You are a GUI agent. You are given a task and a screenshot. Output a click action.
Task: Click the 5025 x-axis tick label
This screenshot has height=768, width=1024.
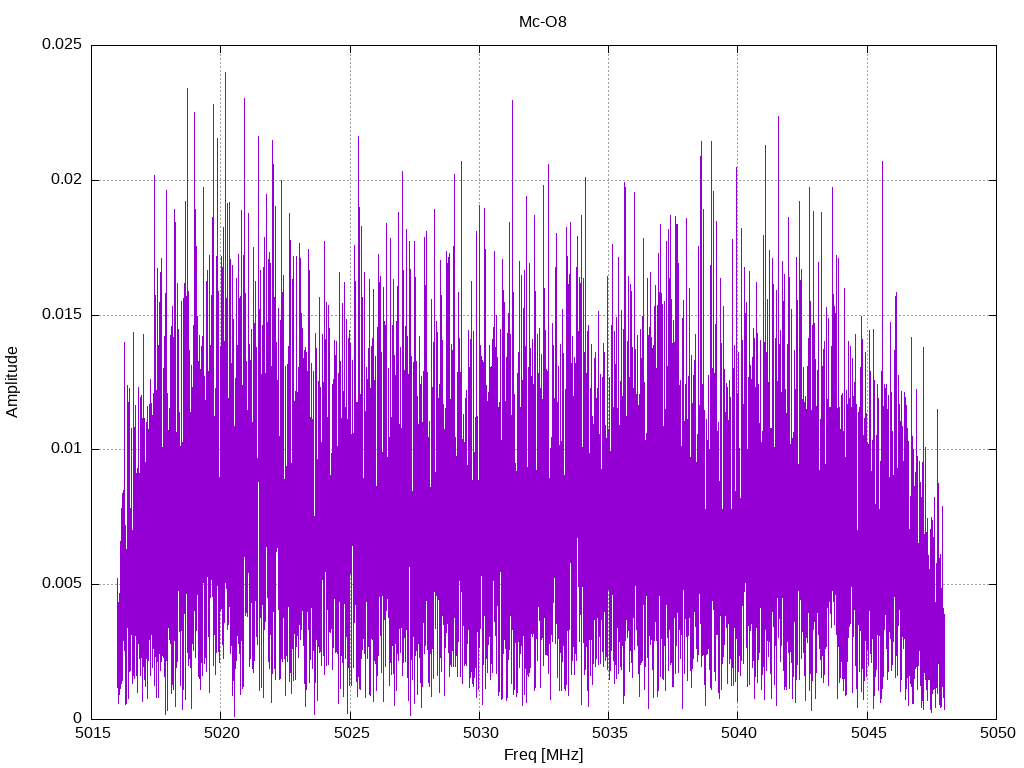click(x=351, y=733)
